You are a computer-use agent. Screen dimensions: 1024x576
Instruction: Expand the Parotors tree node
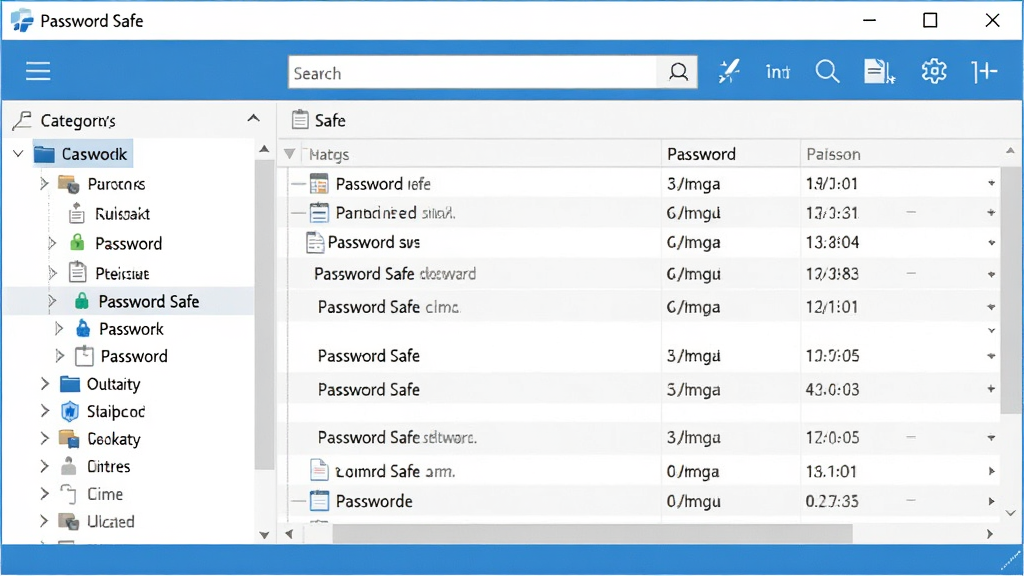(44, 184)
